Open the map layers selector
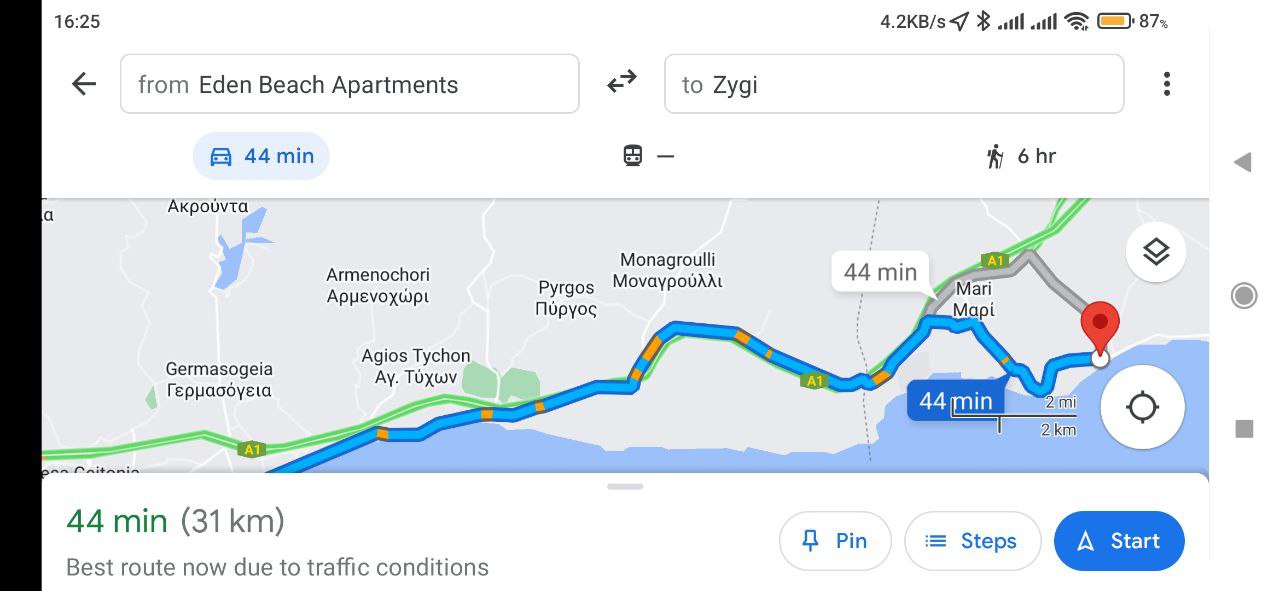1280x591 pixels. pyautogui.click(x=1155, y=252)
